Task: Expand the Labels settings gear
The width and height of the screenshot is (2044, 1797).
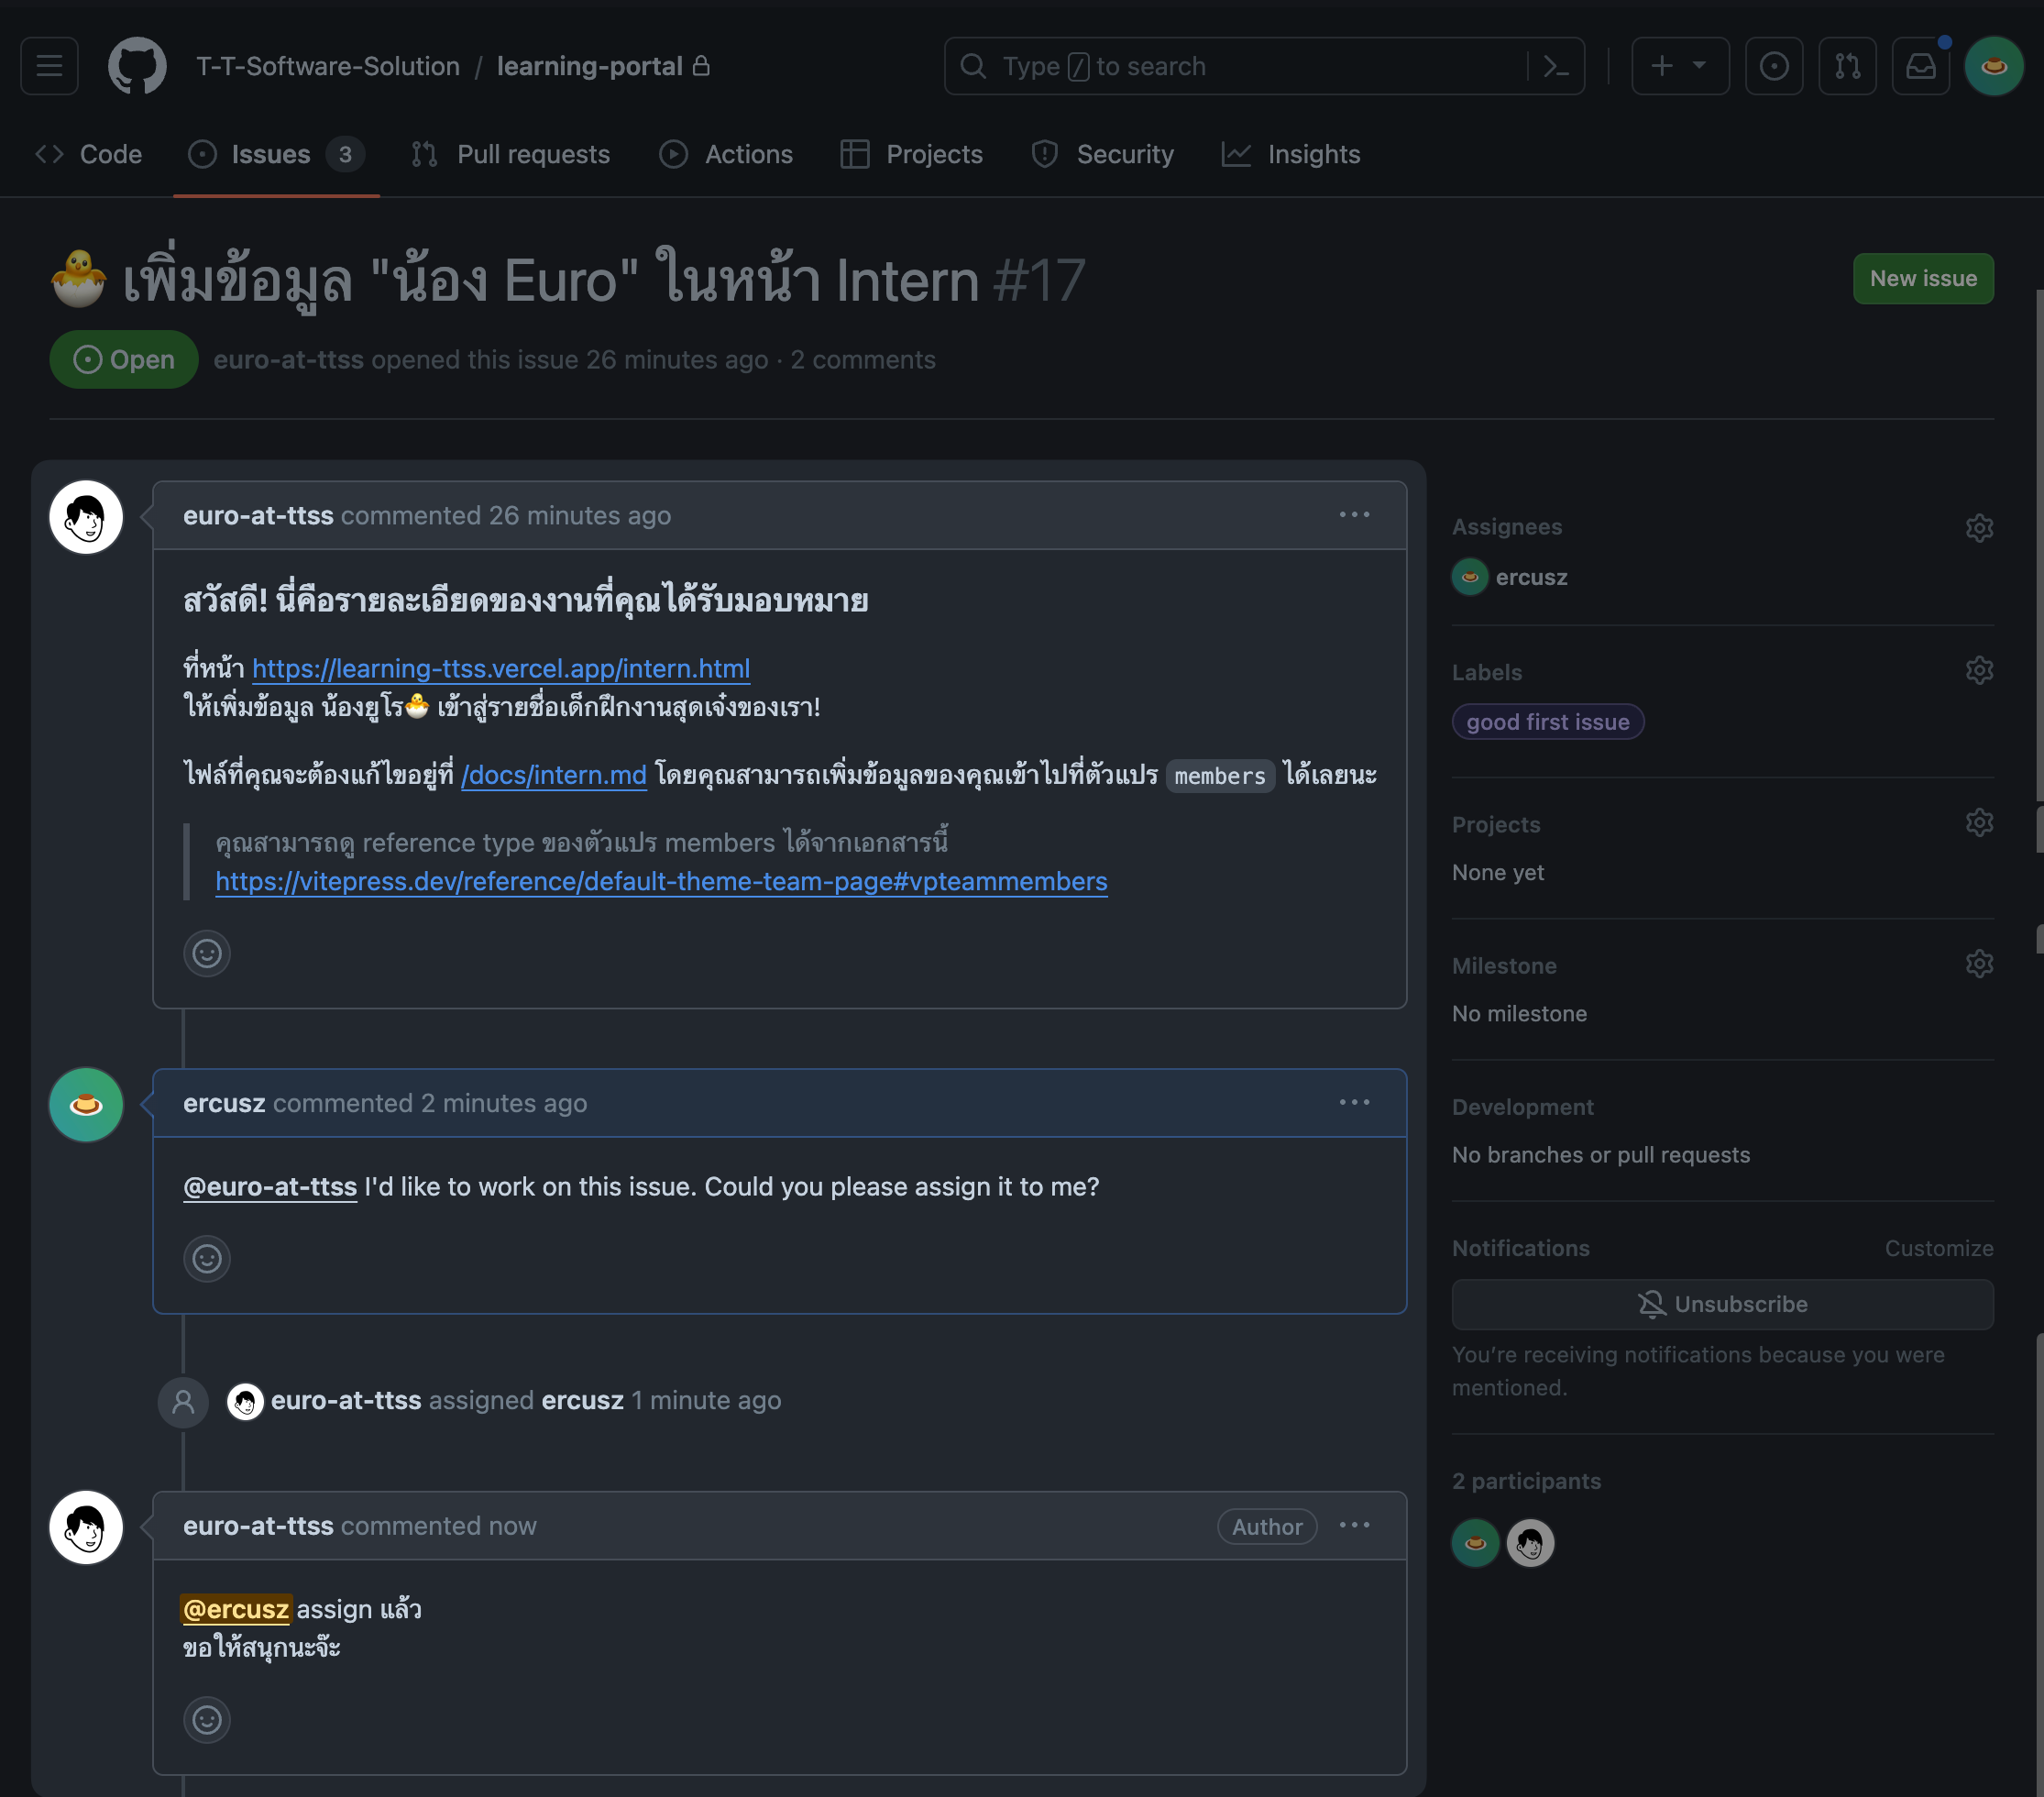Action: tap(1980, 671)
